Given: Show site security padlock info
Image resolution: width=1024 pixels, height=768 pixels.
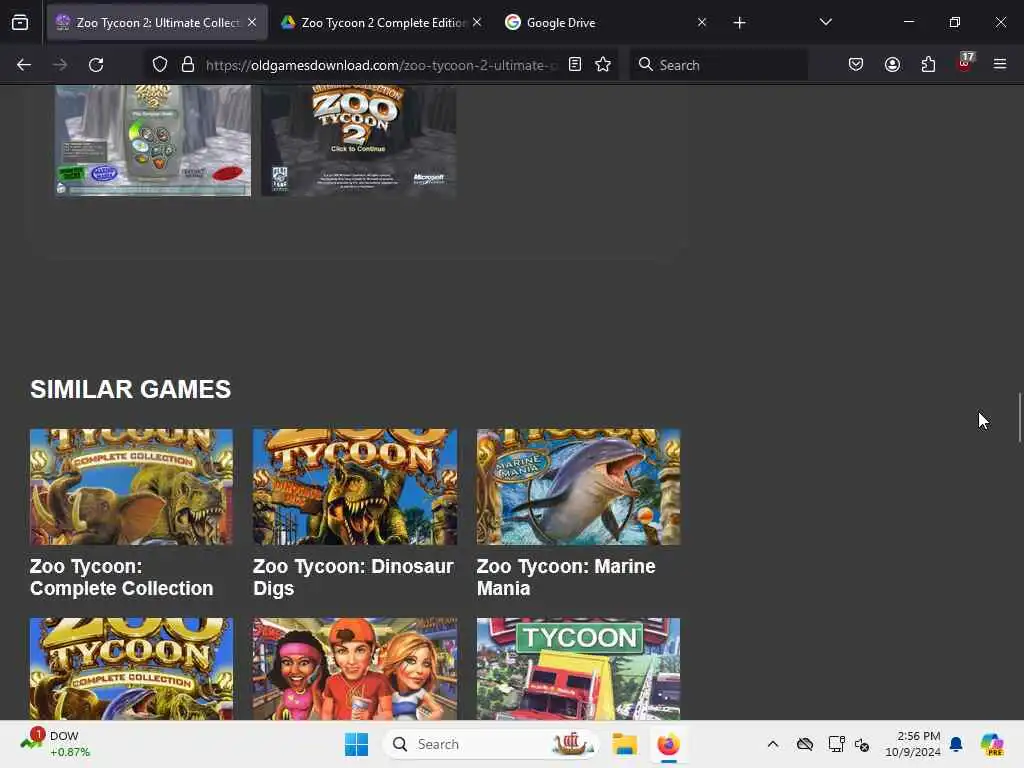Looking at the screenshot, I should click(x=188, y=65).
